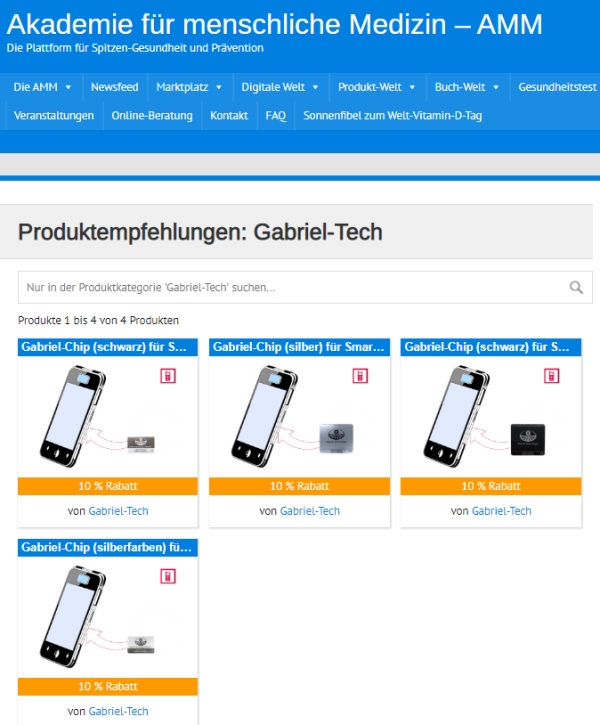Open the Newsfeed menu item
The width and height of the screenshot is (600, 725).
(115, 87)
